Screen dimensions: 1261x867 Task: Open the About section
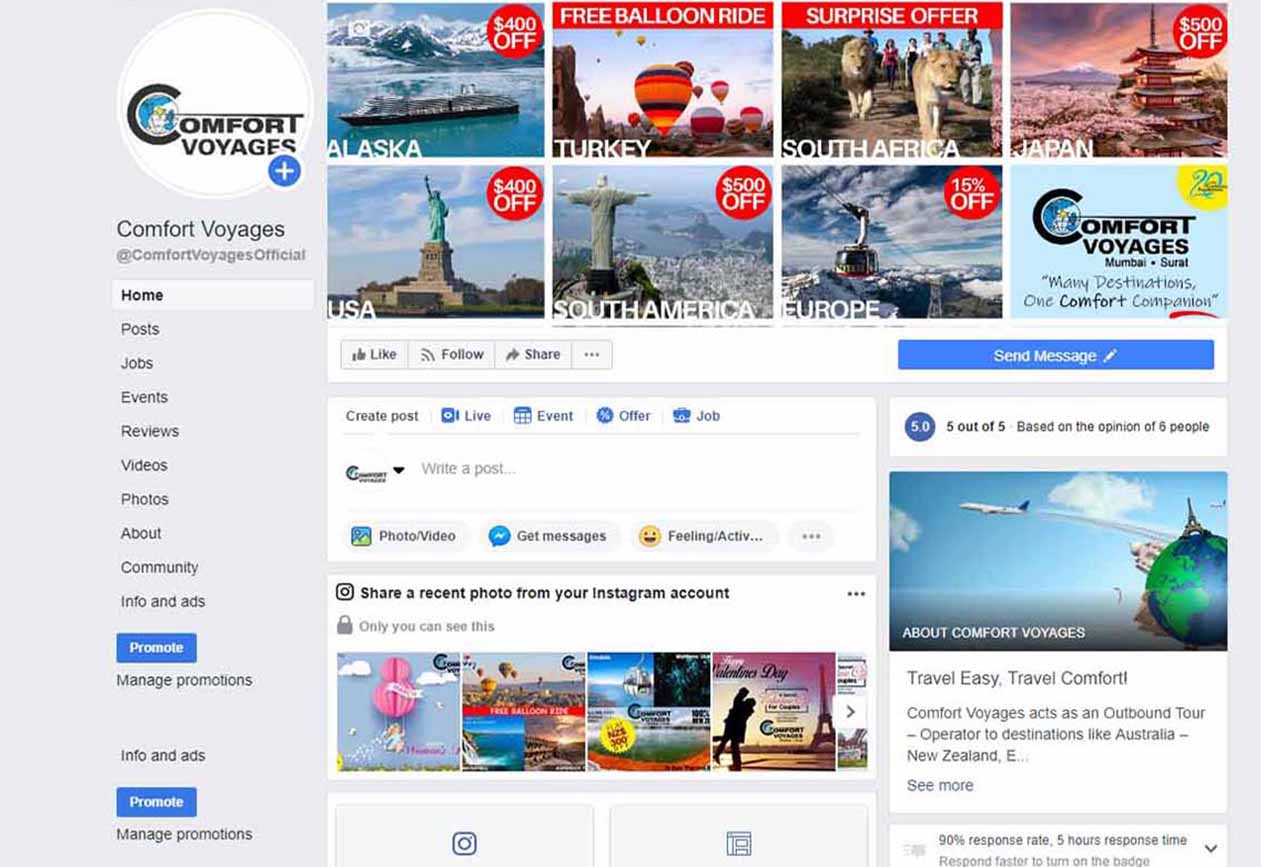(x=141, y=533)
